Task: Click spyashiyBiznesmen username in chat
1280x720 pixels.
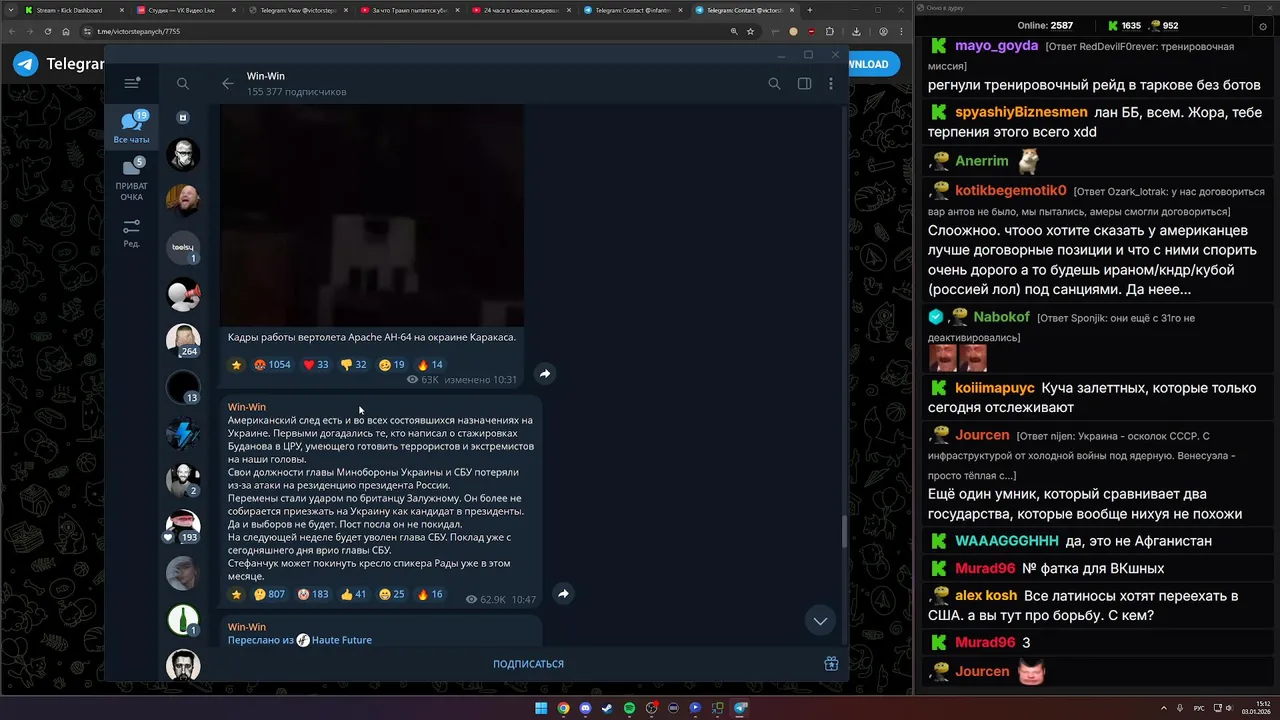Action: [1021, 112]
